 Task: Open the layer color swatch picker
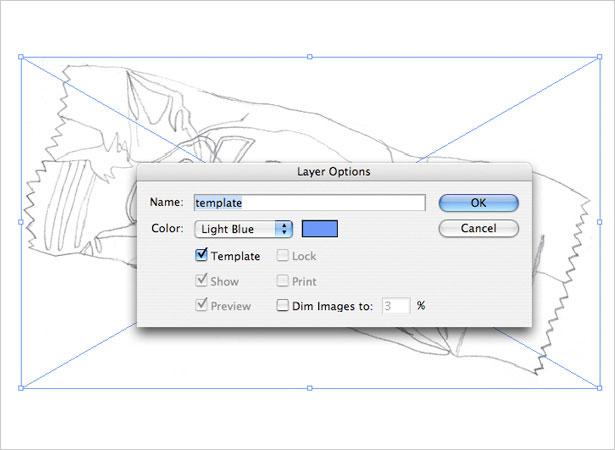[320, 229]
